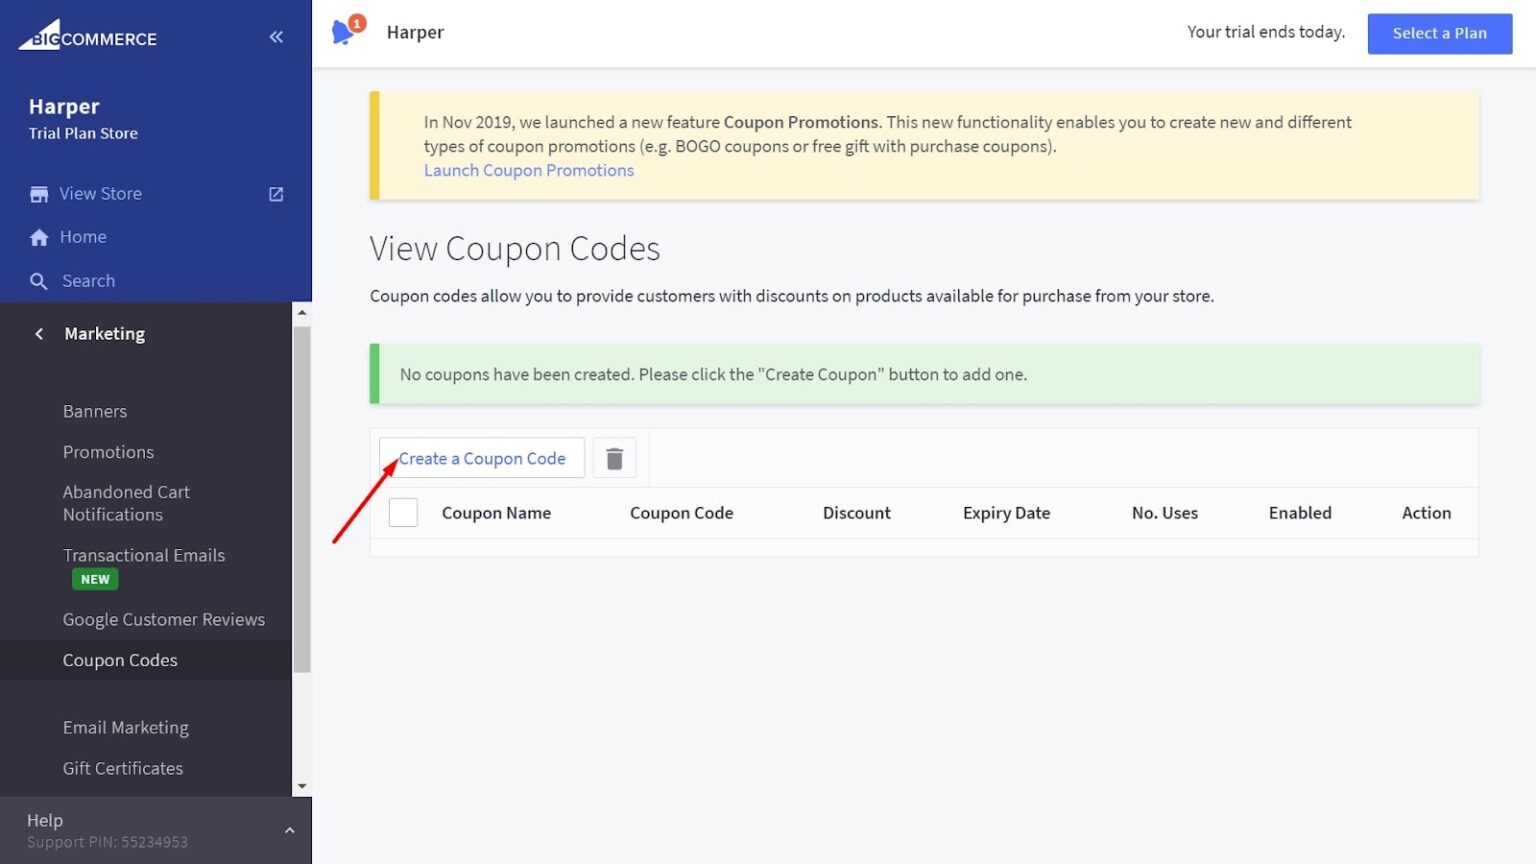The height and width of the screenshot is (864, 1536).
Task: Click the BigCommerce logo
Action: coord(87,37)
